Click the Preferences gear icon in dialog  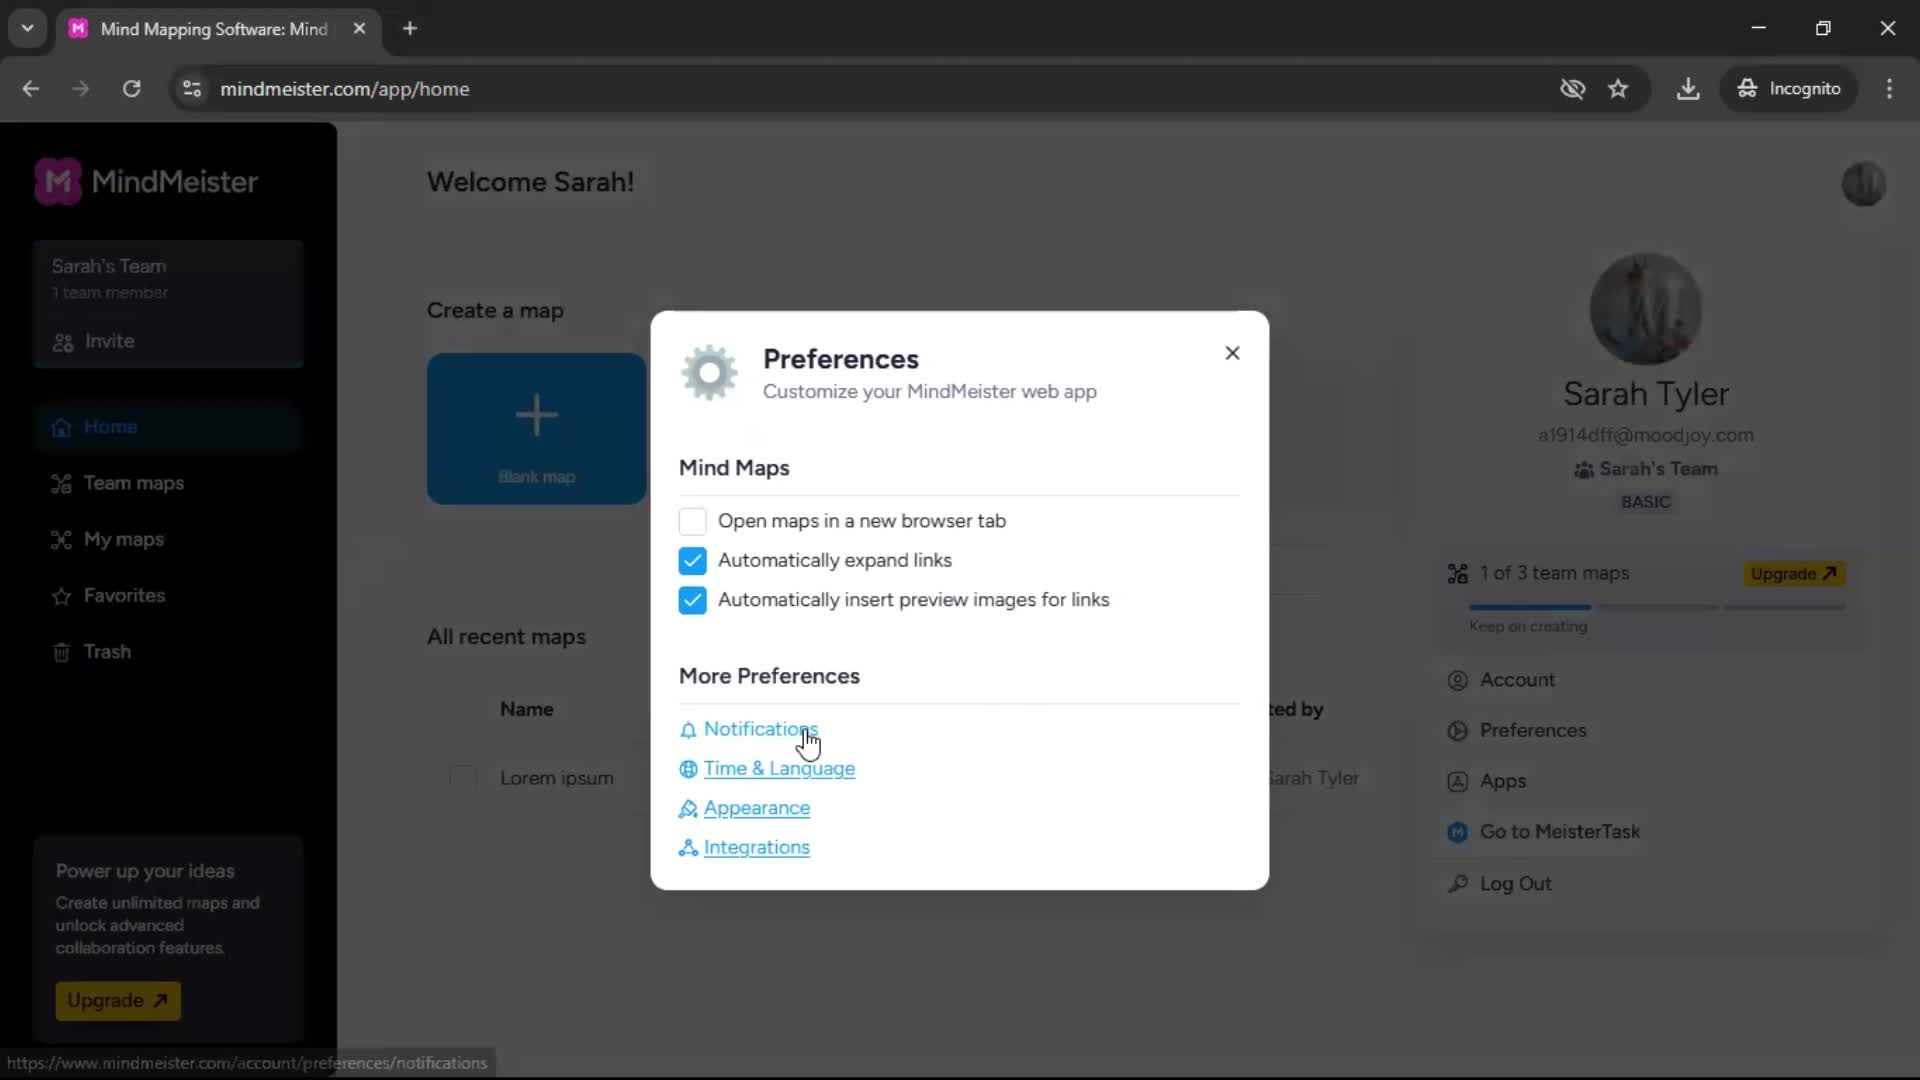click(x=709, y=372)
